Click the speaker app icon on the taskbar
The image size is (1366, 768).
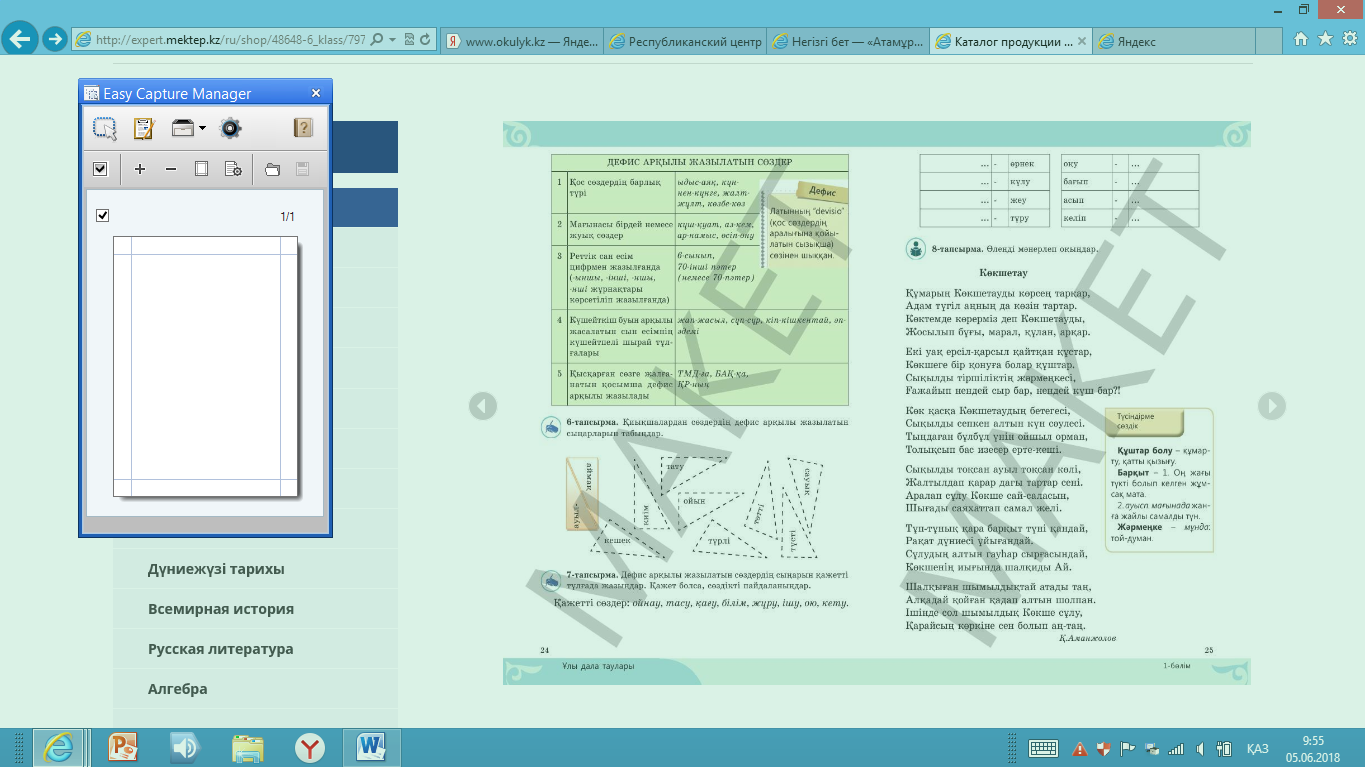click(x=185, y=748)
